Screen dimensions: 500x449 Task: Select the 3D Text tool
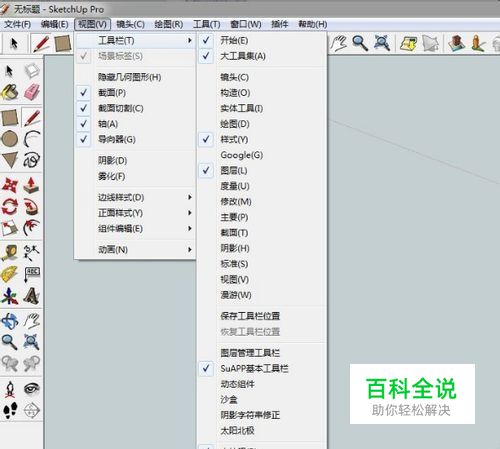click(32, 296)
